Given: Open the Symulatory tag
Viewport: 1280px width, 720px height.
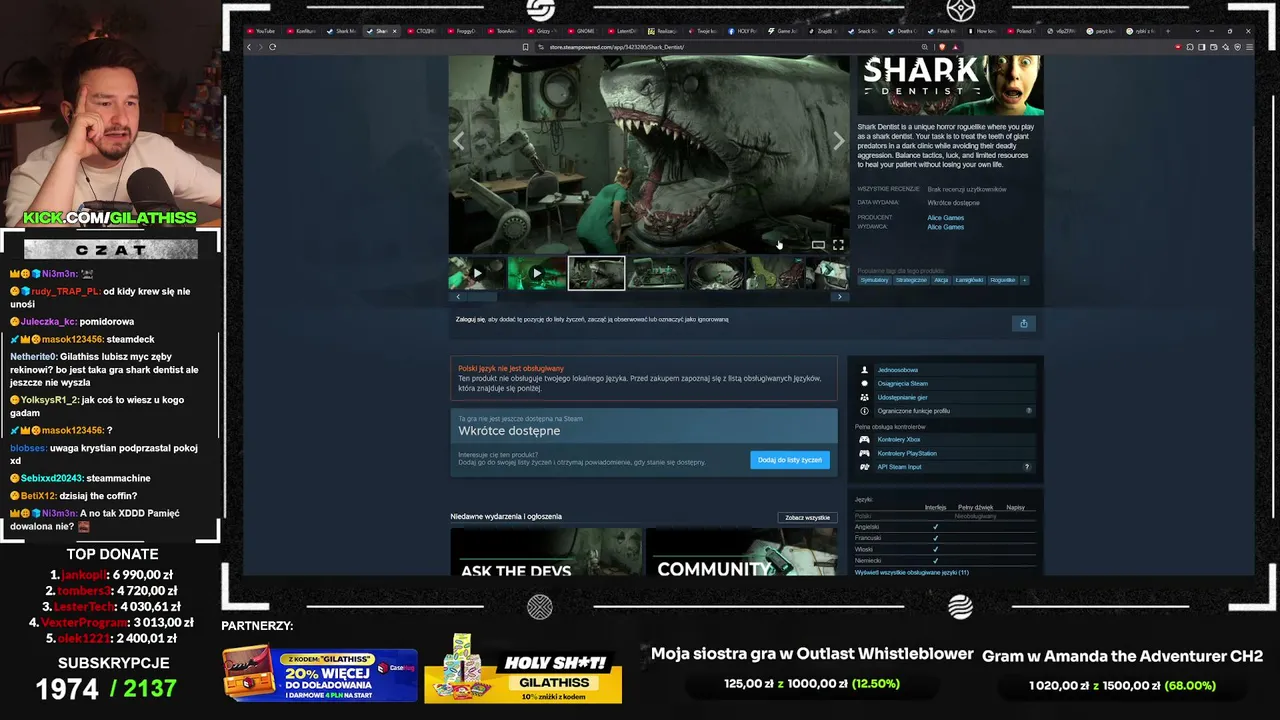Looking at the screenshot, I should click(874, 280).
